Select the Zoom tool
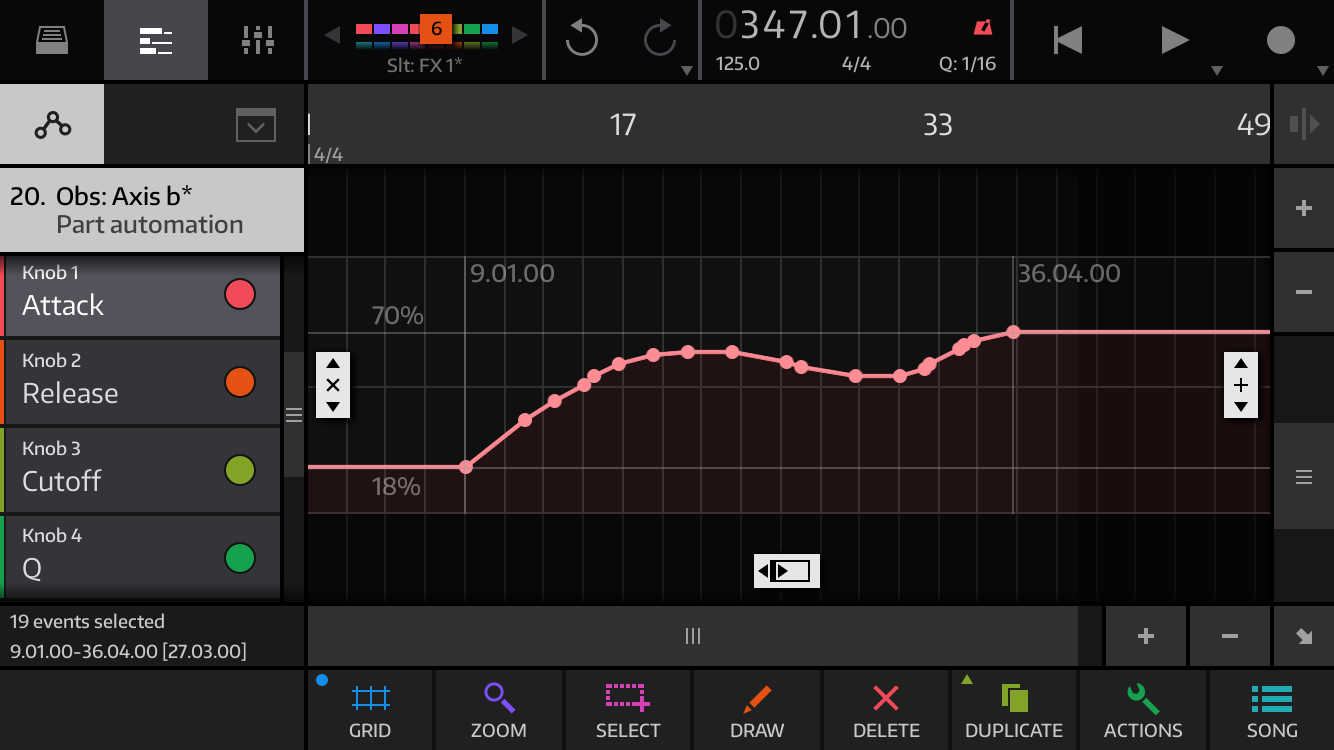The width and height of the screenshot is (1334, 750). tap(498, 710)
